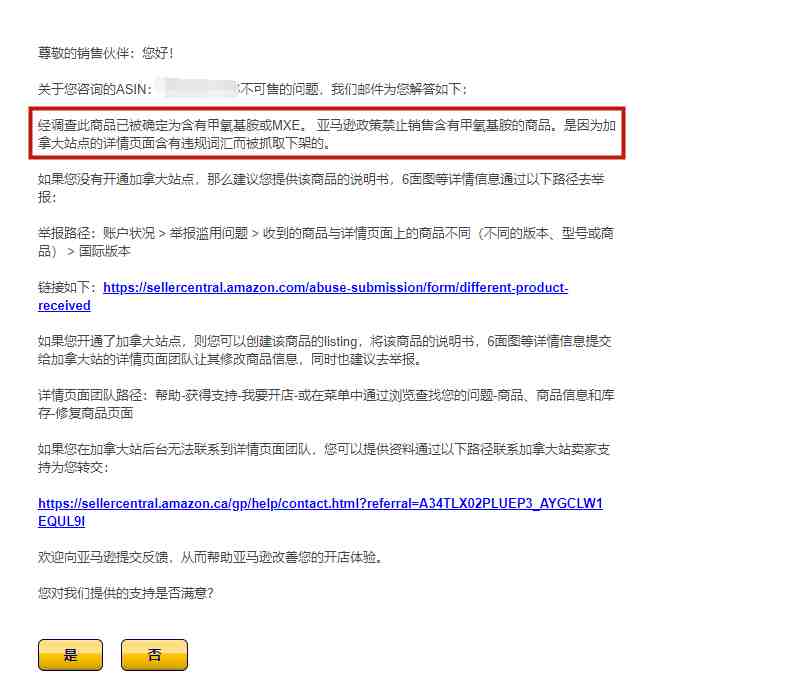The width and height of the screenshot is (792, 695).
Task: Click the paragraph starting 如果您没有开通加拿大站点
Action: [x=321, y=188]
